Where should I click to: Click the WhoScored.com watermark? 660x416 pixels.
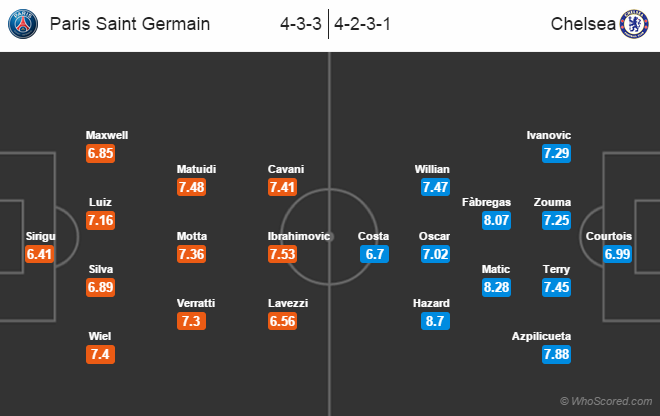coord(605,401)
